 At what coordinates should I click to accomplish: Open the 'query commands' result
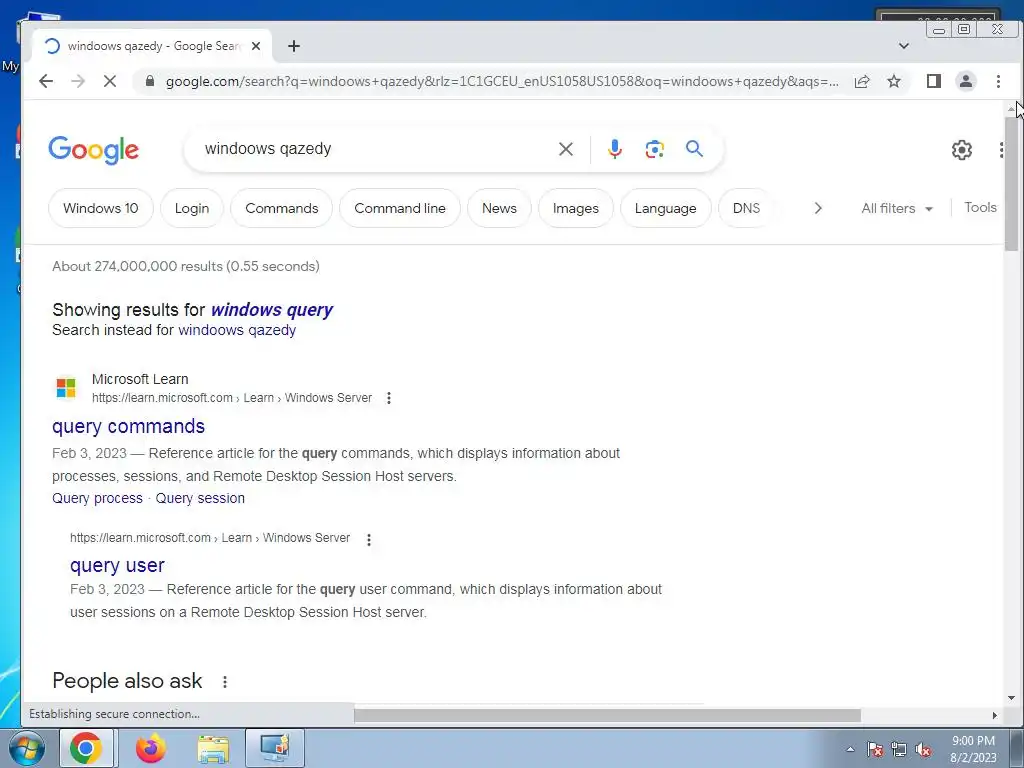click(x=129, y=426)
